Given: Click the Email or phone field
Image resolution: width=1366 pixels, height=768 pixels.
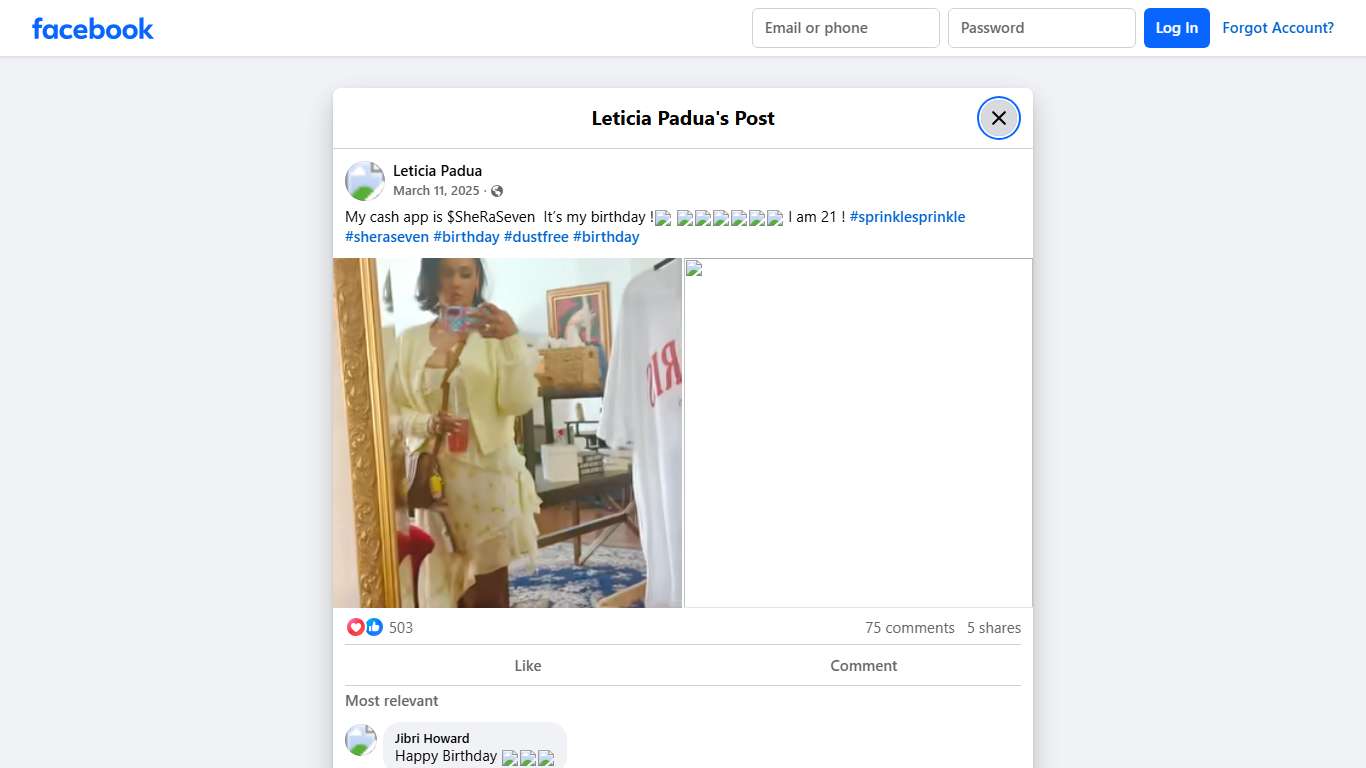Looking at the screenshot, I should tap(845, 28).
